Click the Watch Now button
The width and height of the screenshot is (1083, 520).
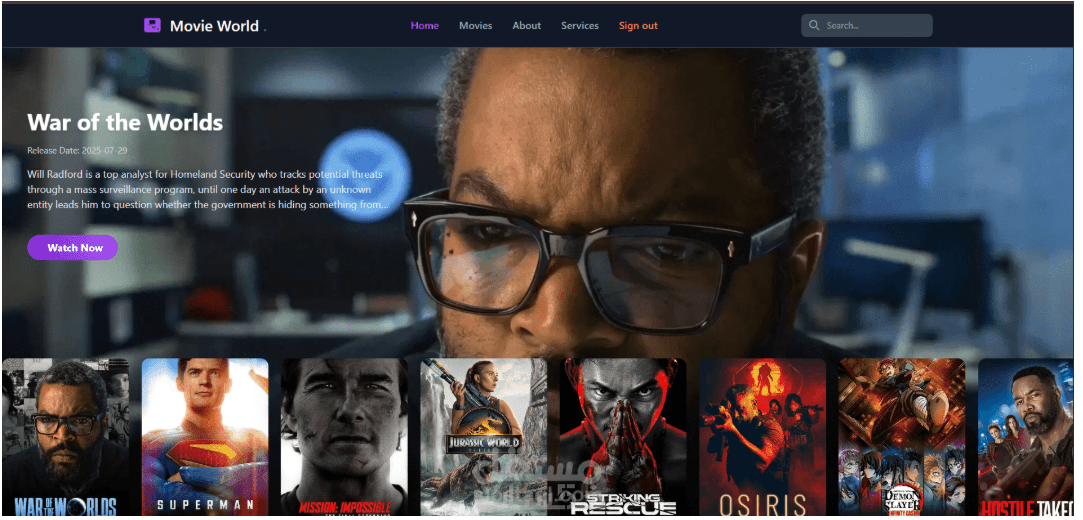(x=73, y=247)
